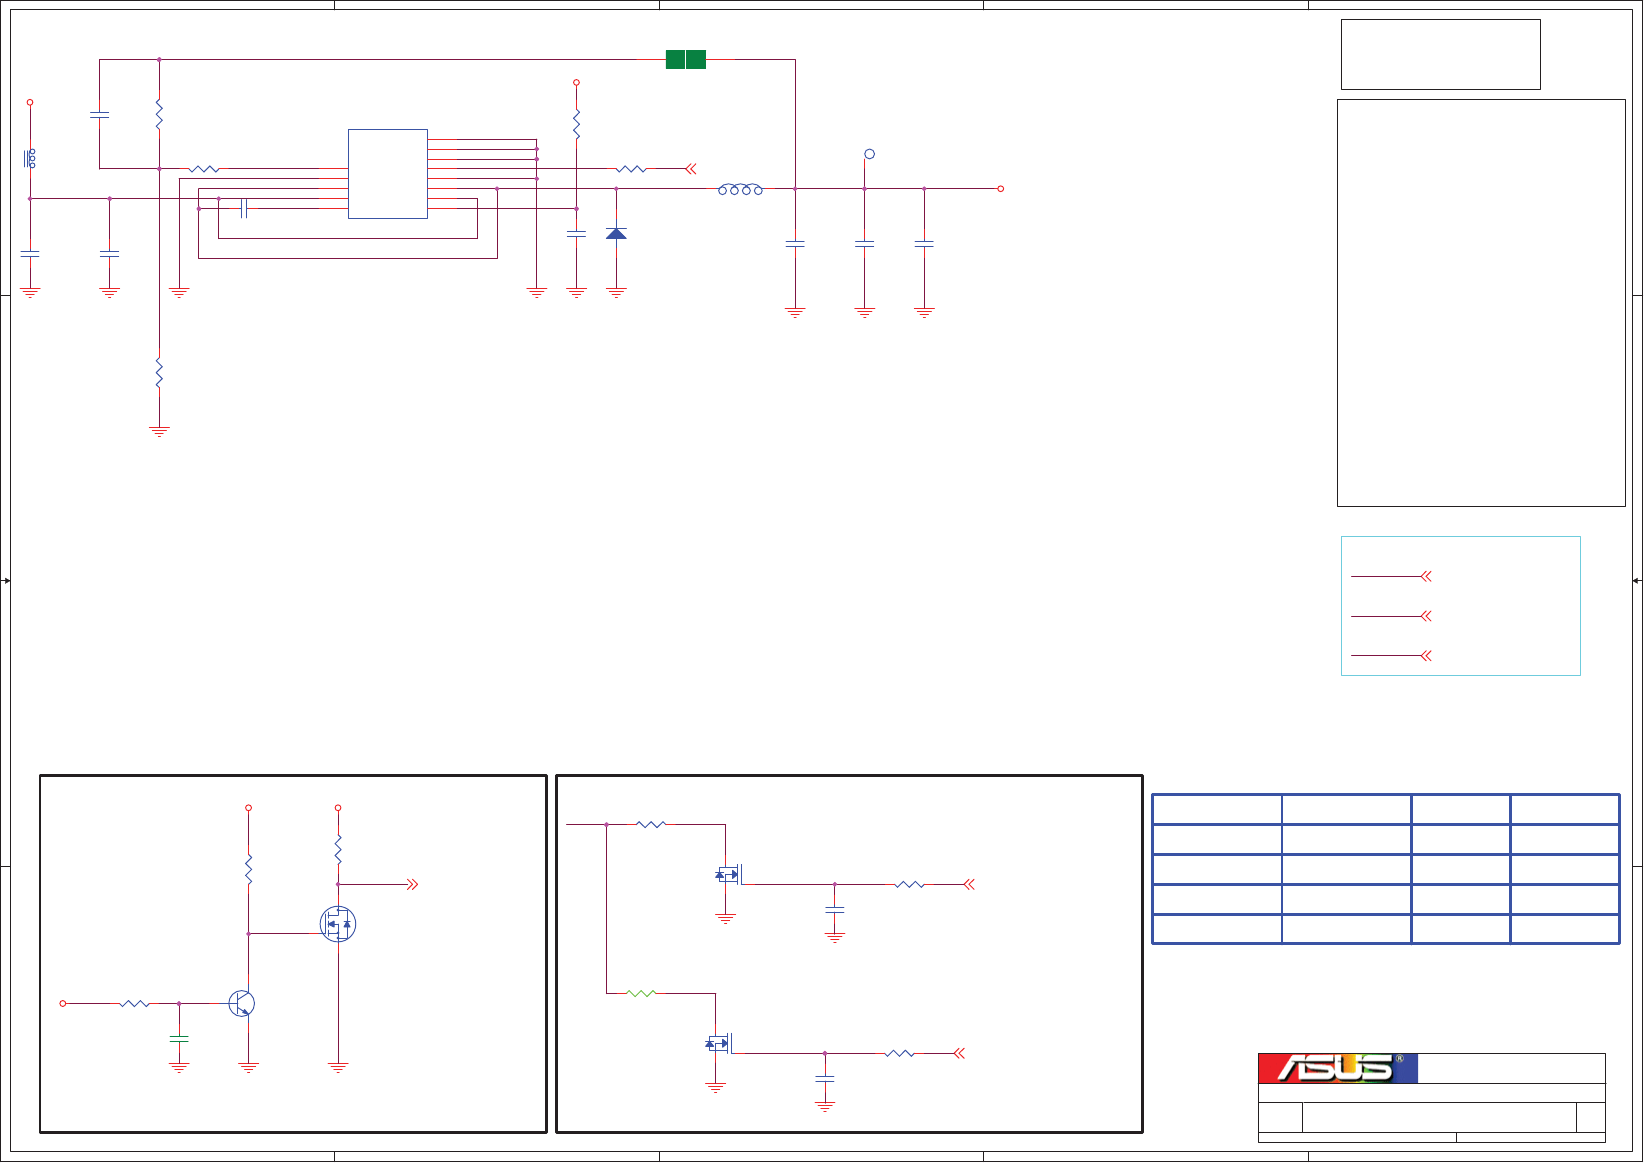This screenshot has height=1163, width=1644.
Task: Click the blue test point circle above the output rail
Action: coord(869,154)
